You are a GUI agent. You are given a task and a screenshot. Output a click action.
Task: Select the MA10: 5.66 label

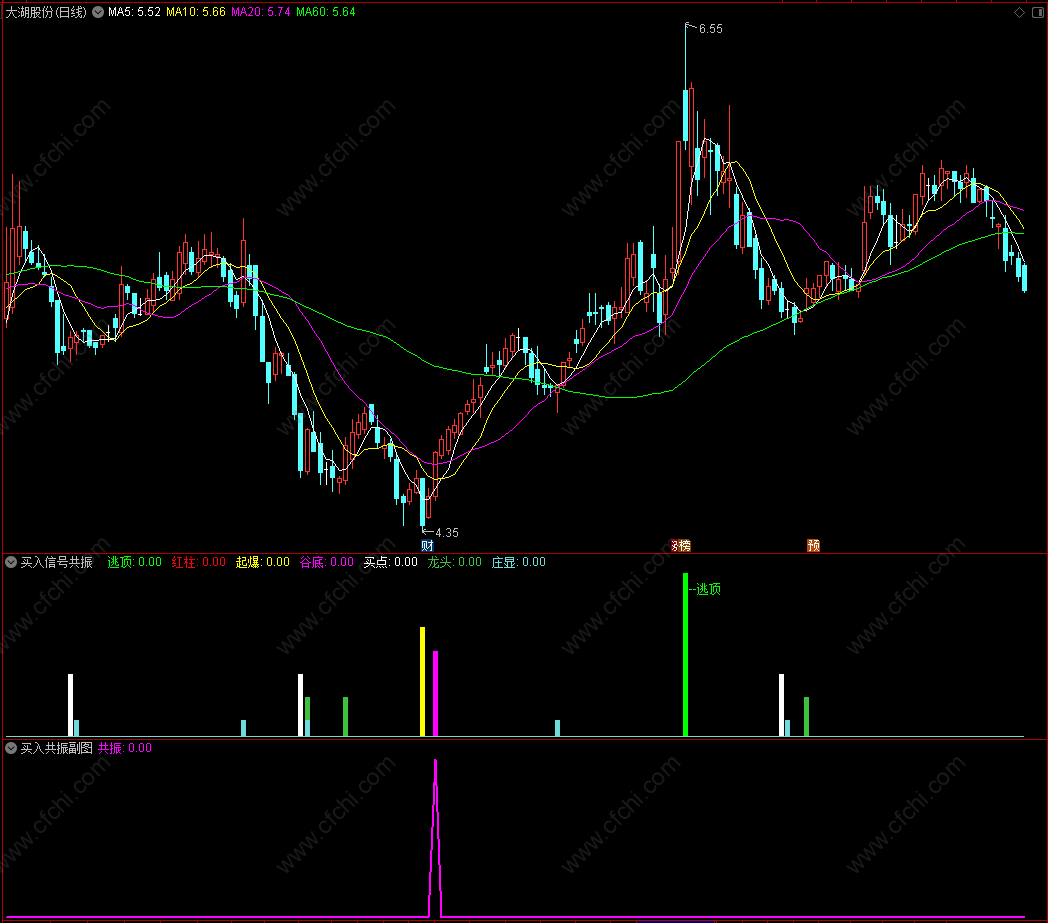tap(196, 12)
